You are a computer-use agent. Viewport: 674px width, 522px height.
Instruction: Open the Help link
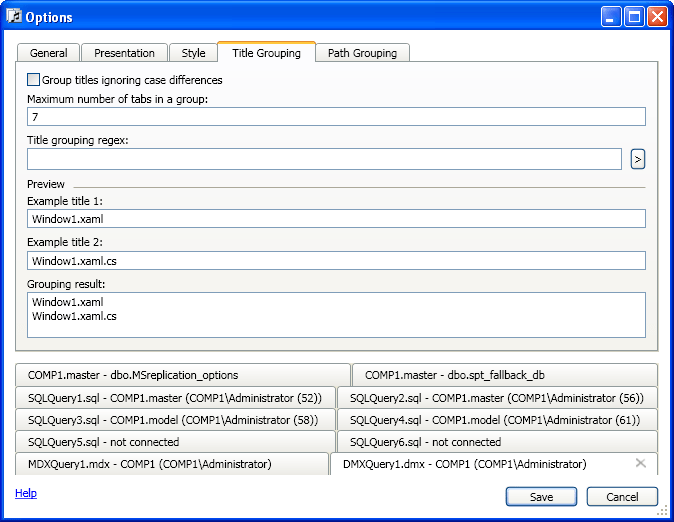coord(26,493)
